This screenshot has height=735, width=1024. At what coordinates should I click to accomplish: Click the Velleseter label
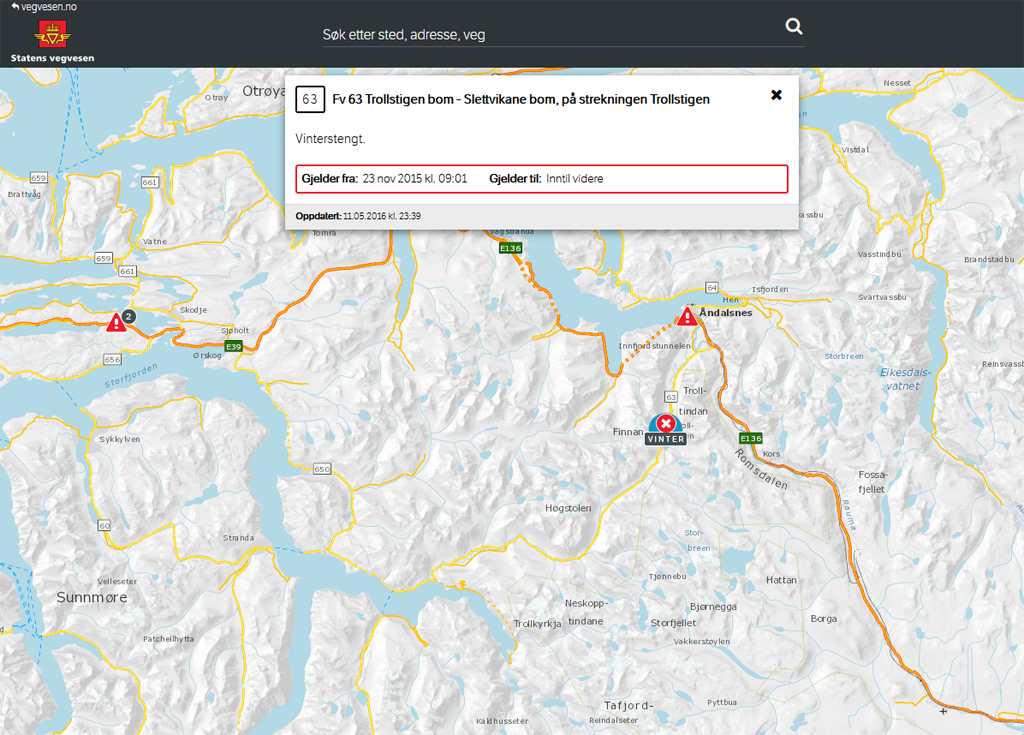pos(117,581)
